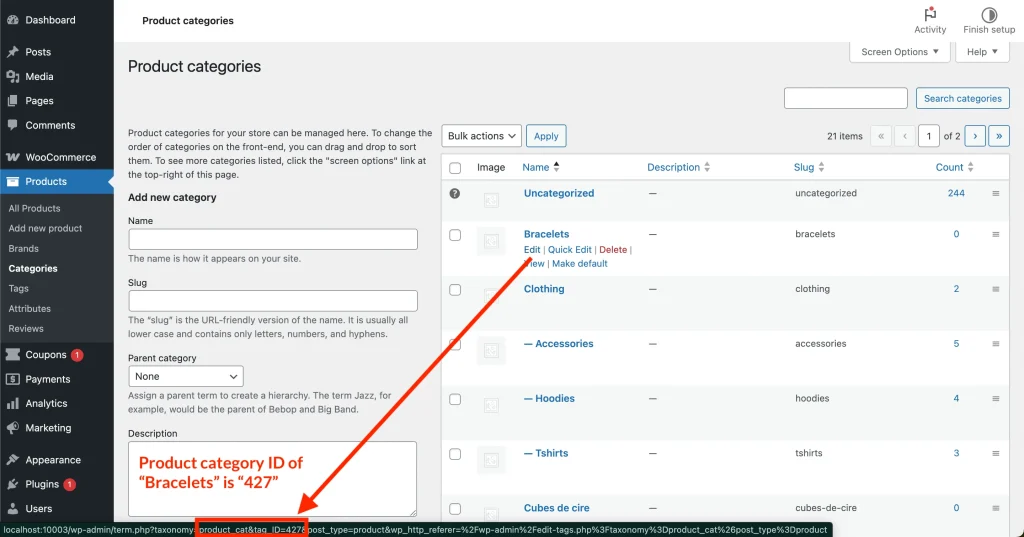Select Attributes in the Products submenu

30,308
